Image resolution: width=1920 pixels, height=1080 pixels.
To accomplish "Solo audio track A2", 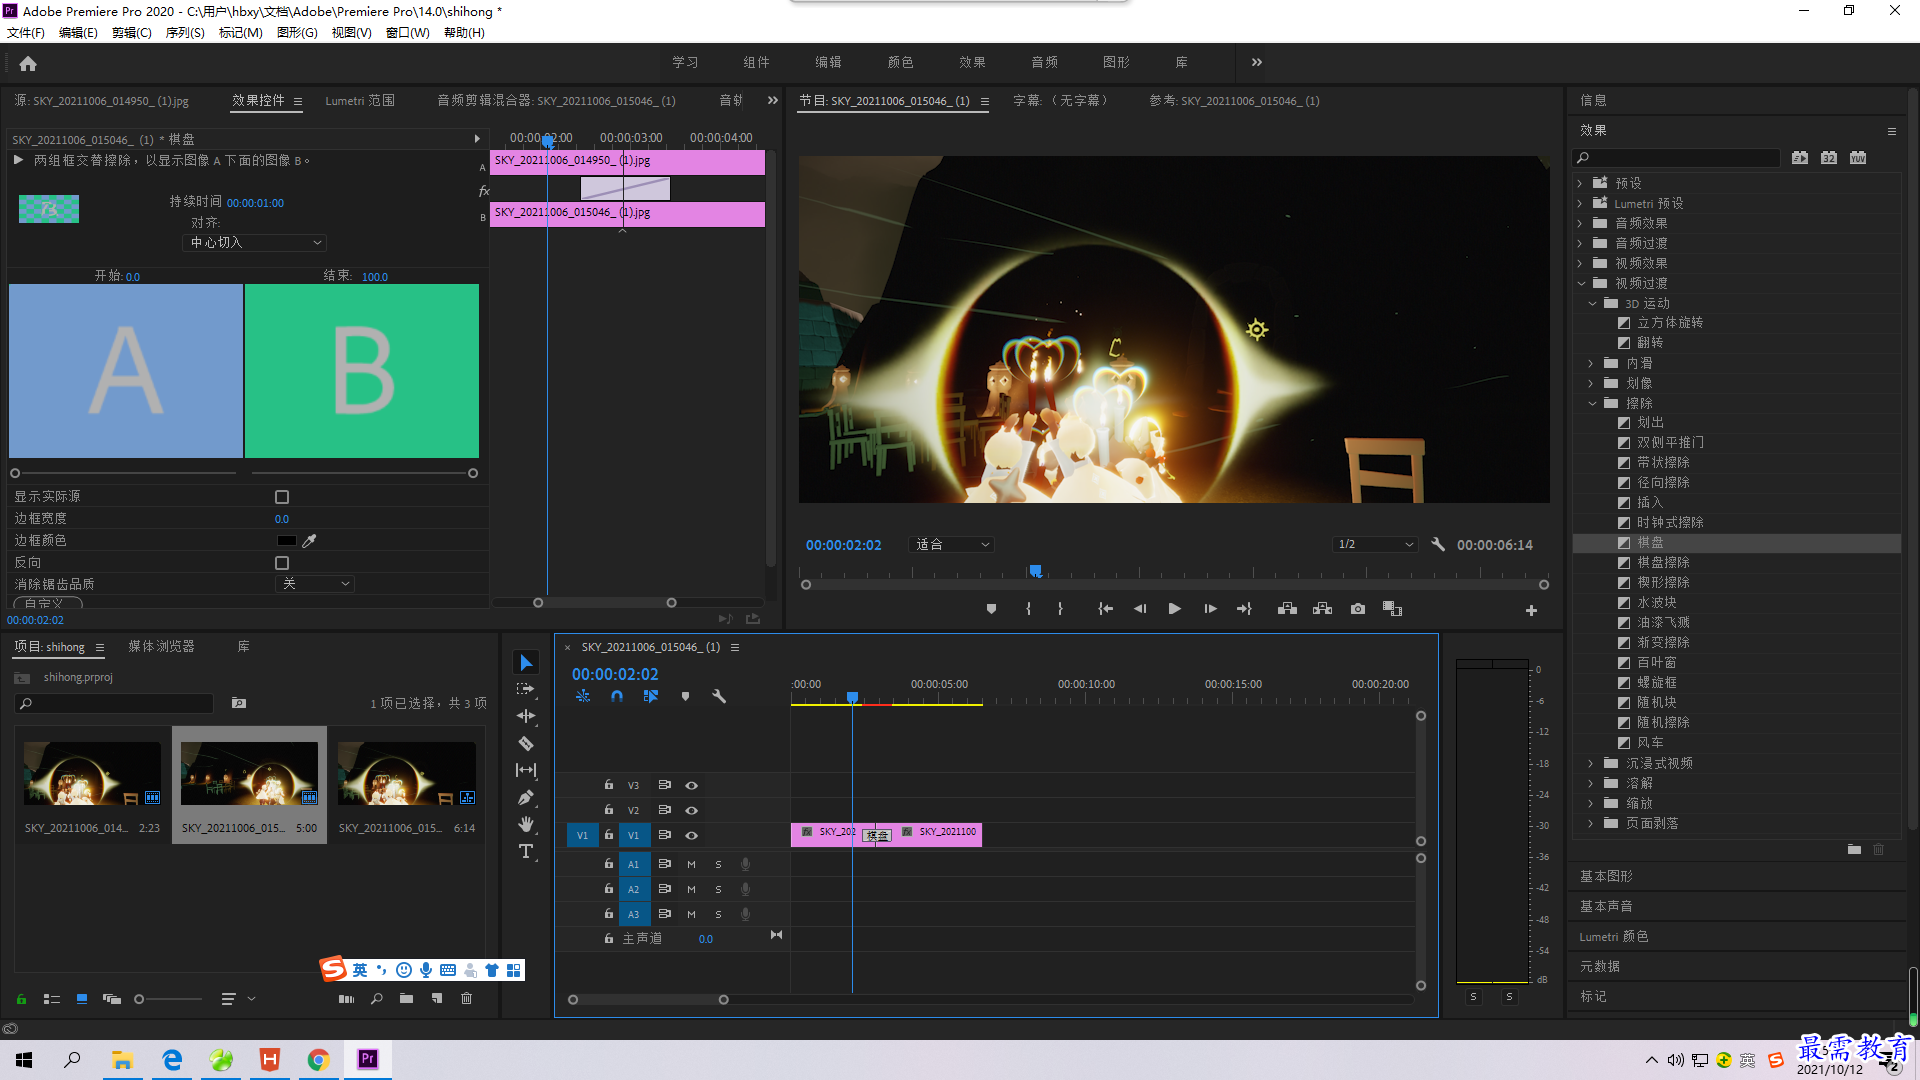I will pyautogui.click(x=718, y=889).
